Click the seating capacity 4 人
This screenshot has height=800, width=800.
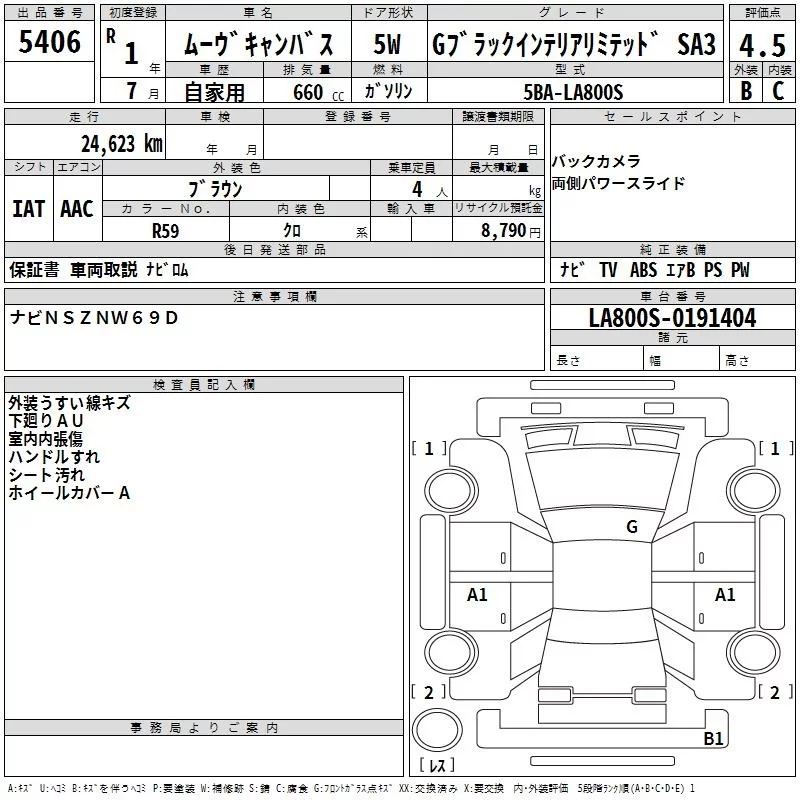coord(430,190)
